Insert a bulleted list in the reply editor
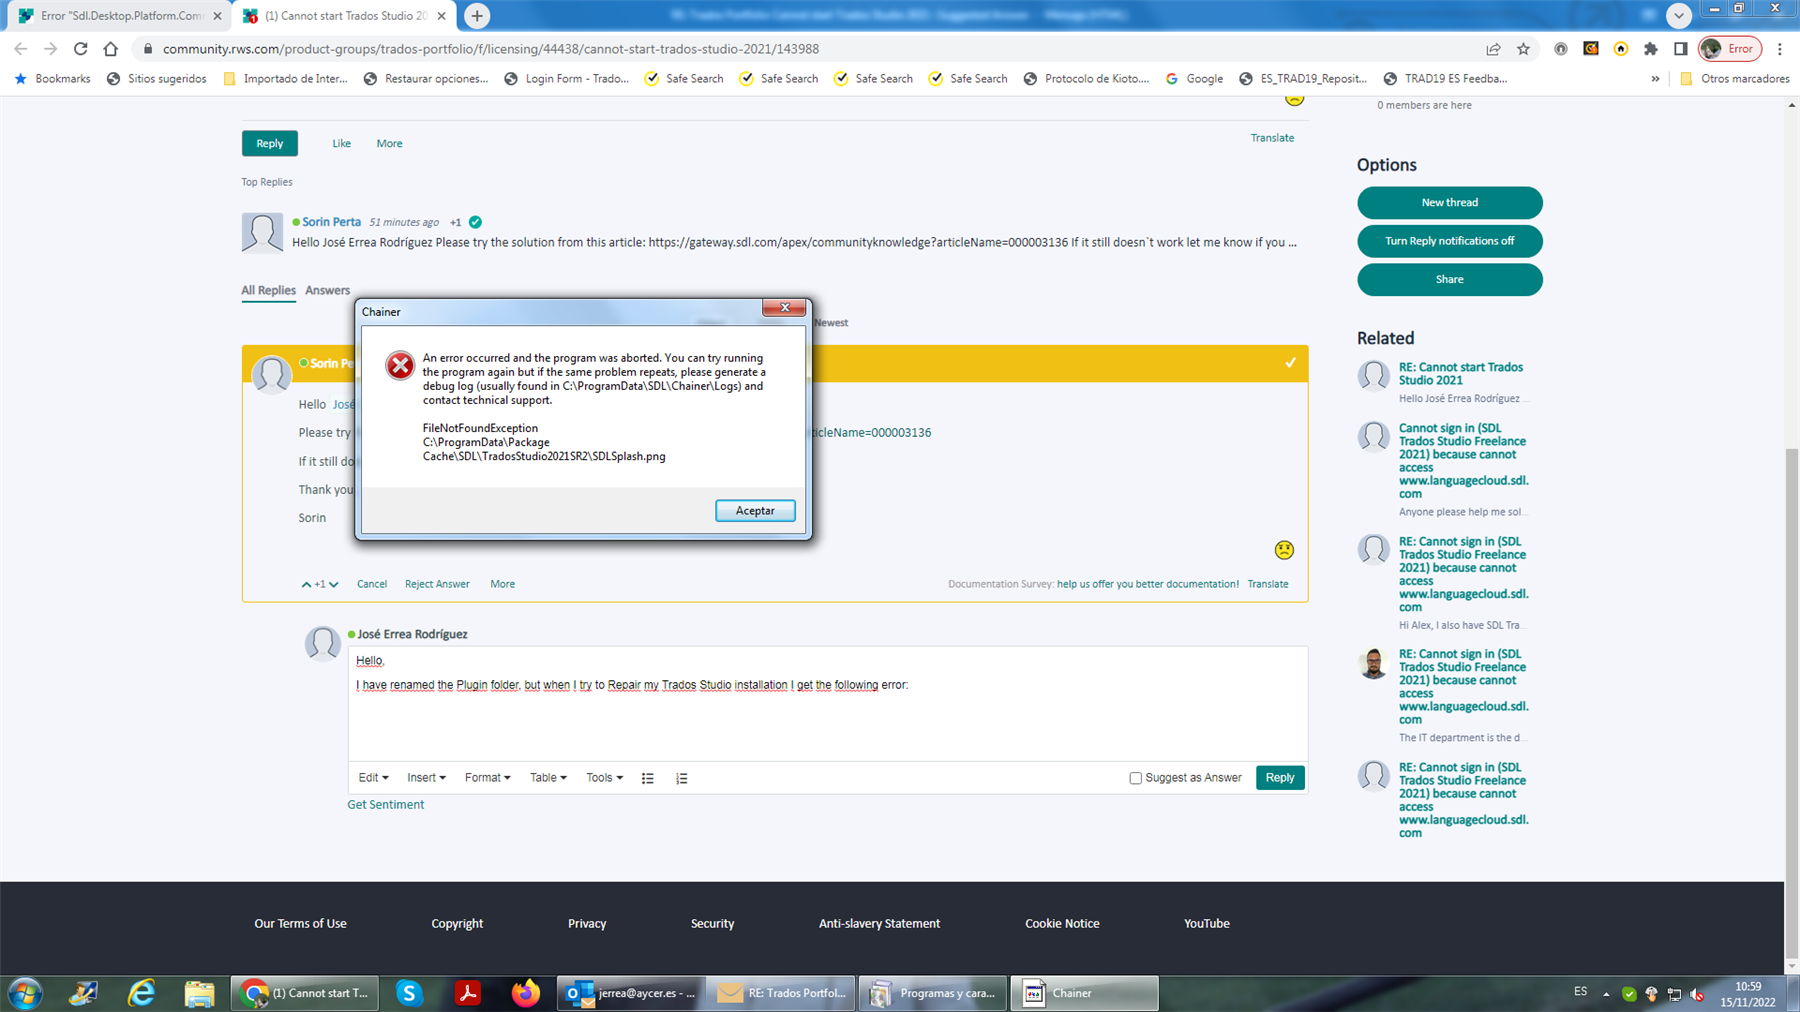 (648, 777)
